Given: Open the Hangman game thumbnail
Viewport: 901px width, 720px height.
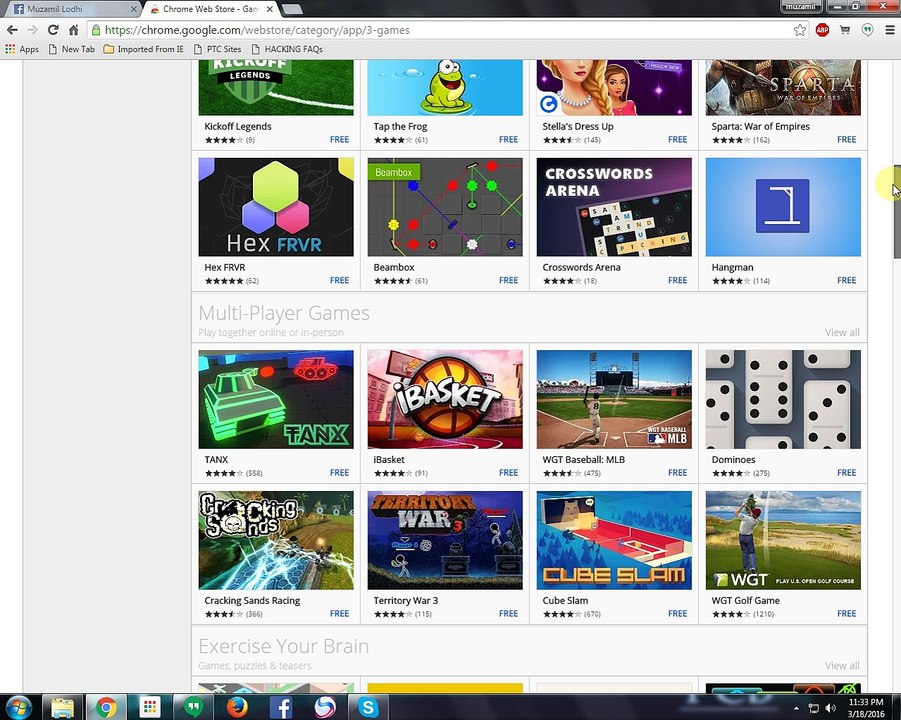Looking at the screenshot, I should pos(783,207).
